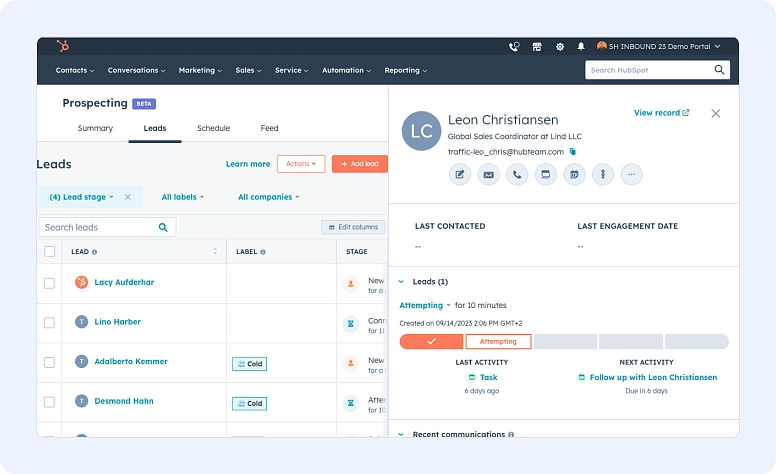Open the All companies filter dropdown
This screenshot has height=474, width=776.
click(x=268, y=197)
